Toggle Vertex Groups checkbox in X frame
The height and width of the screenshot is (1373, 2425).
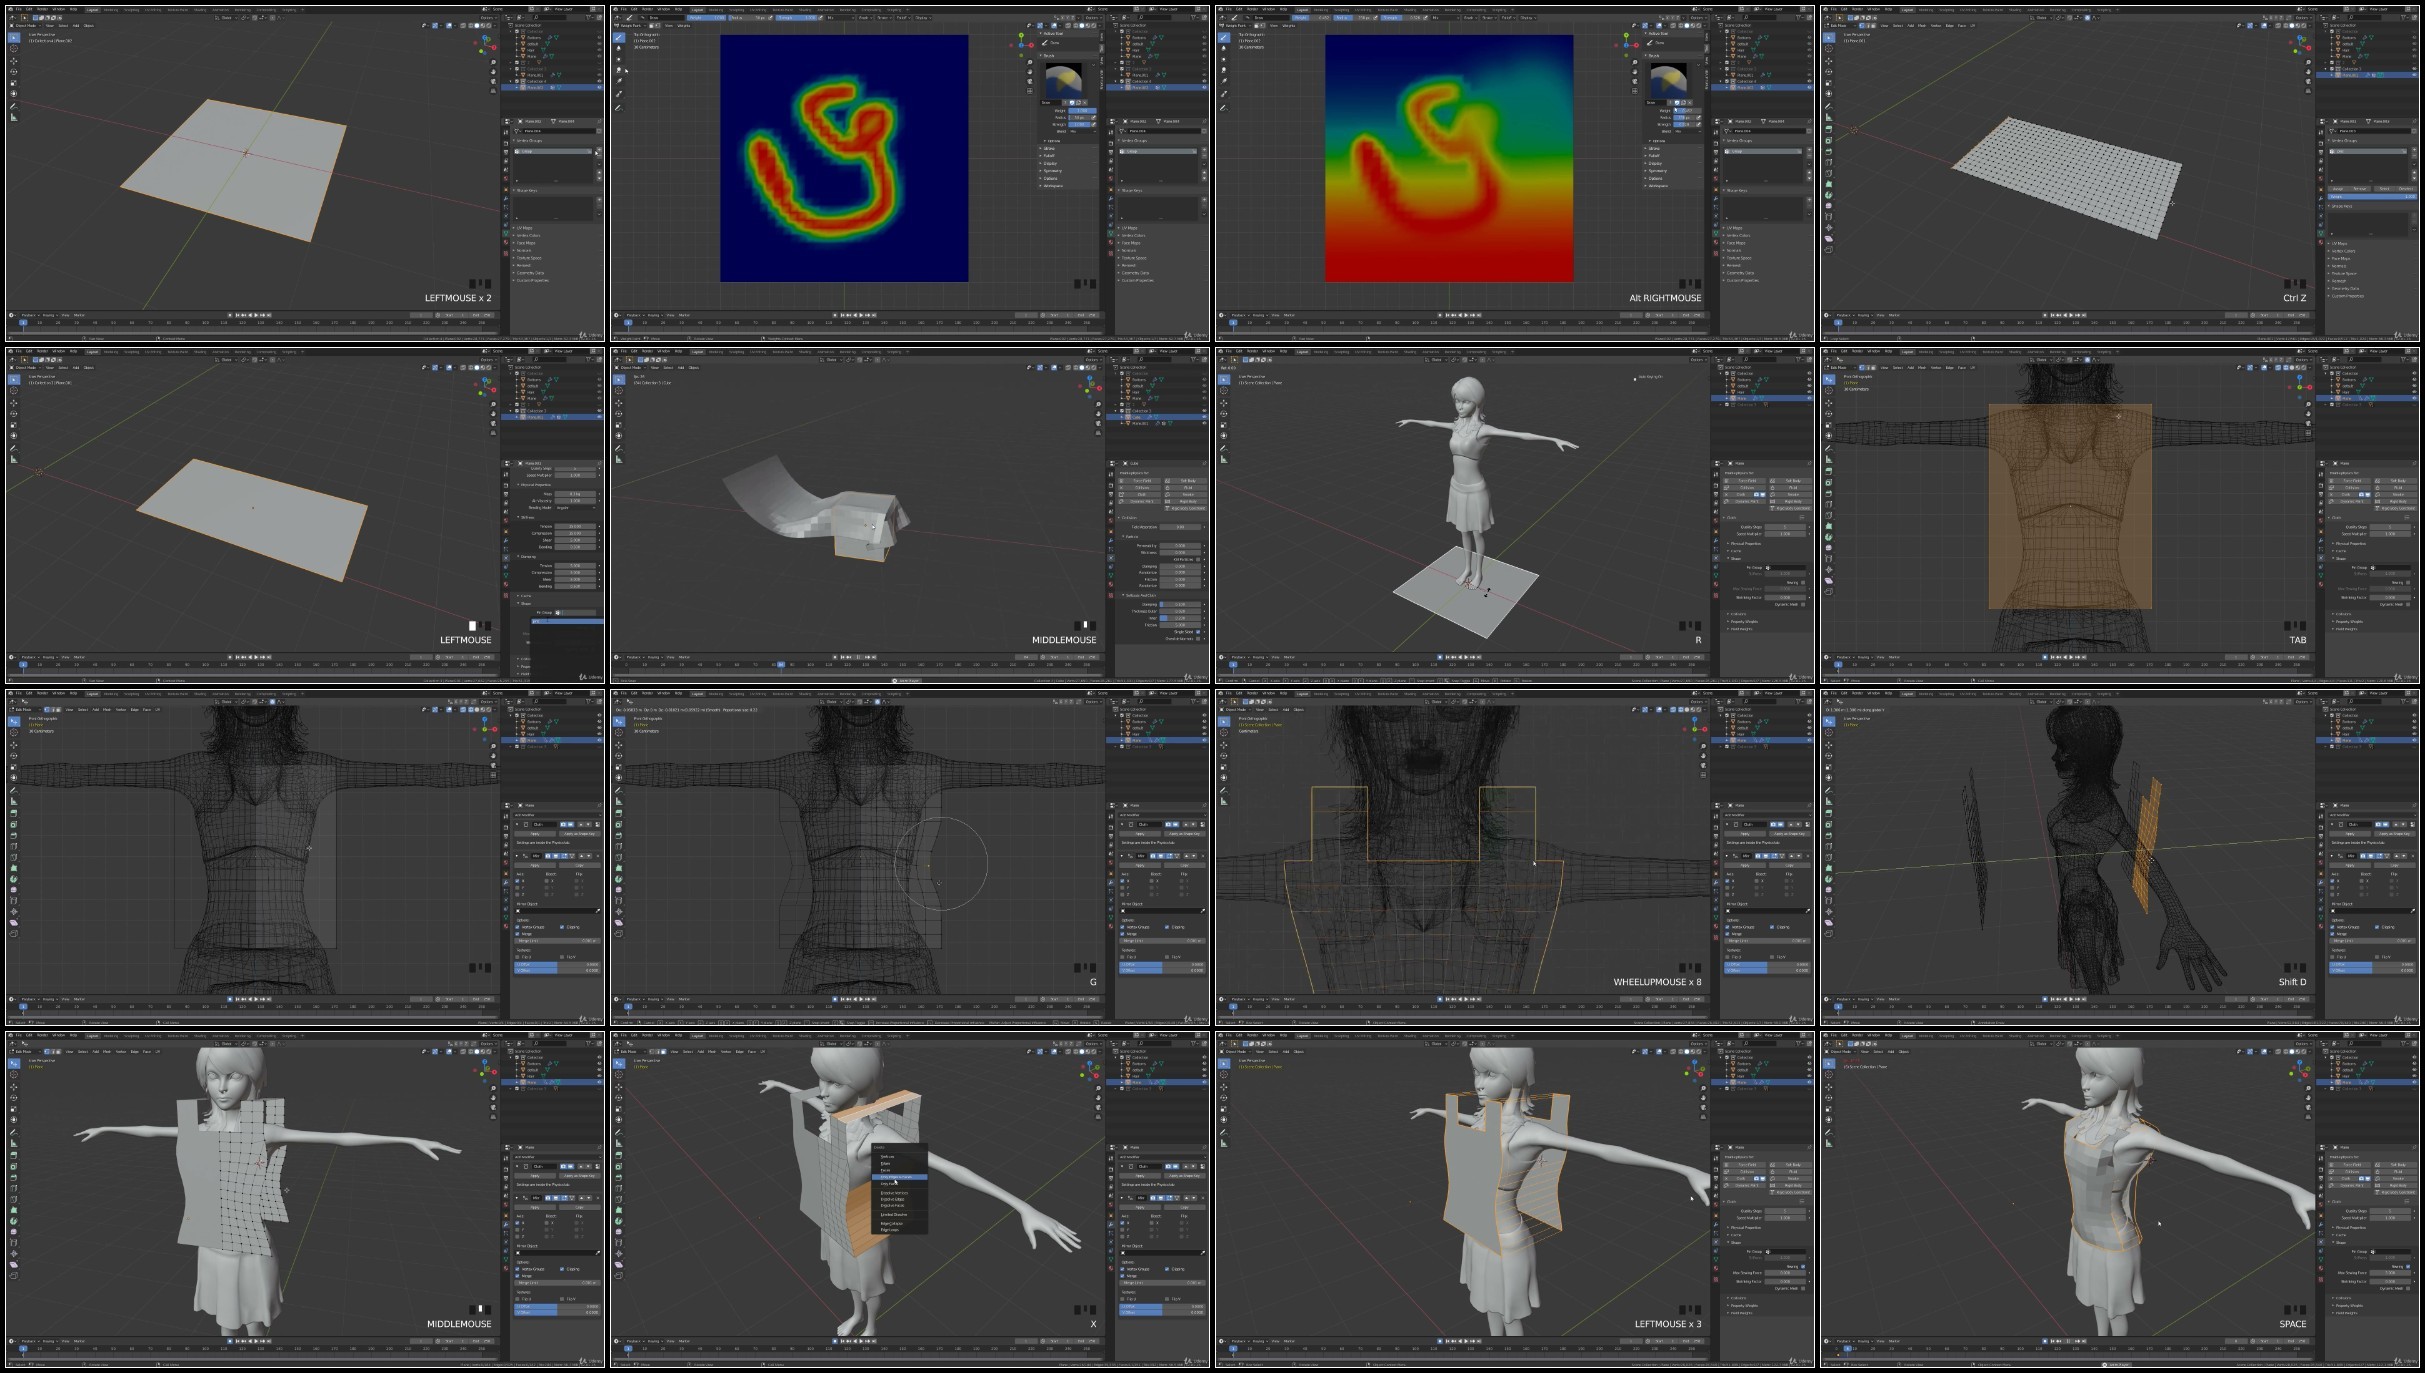[1122, 1269]
